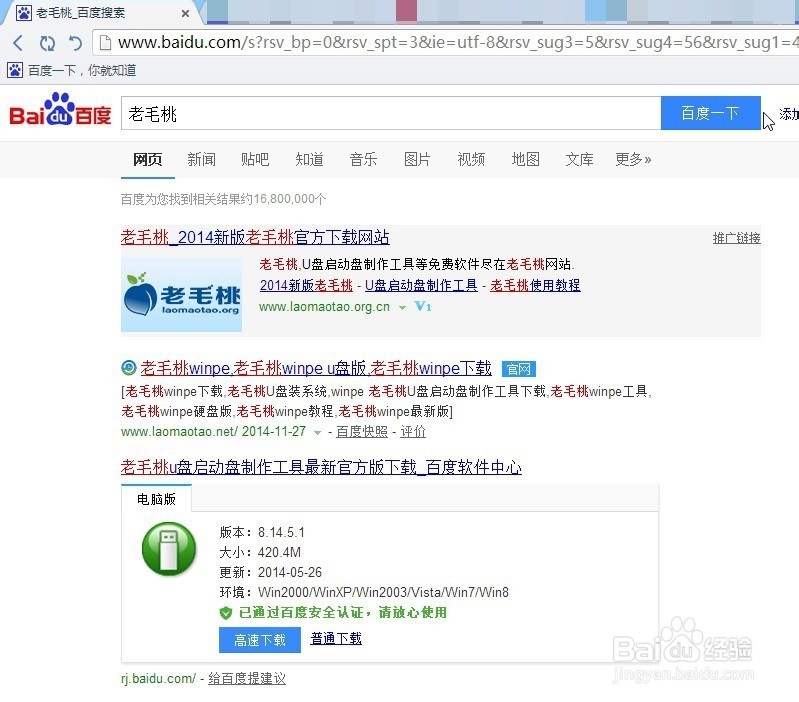Switch to the 地图 tab

click(x=525, y=159)
